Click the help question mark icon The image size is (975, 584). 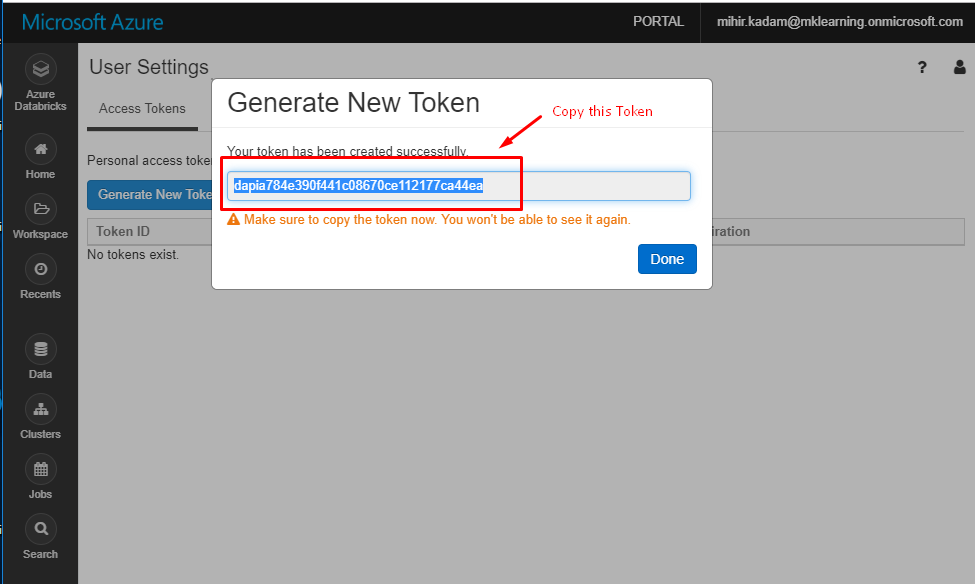click(922, 67)
